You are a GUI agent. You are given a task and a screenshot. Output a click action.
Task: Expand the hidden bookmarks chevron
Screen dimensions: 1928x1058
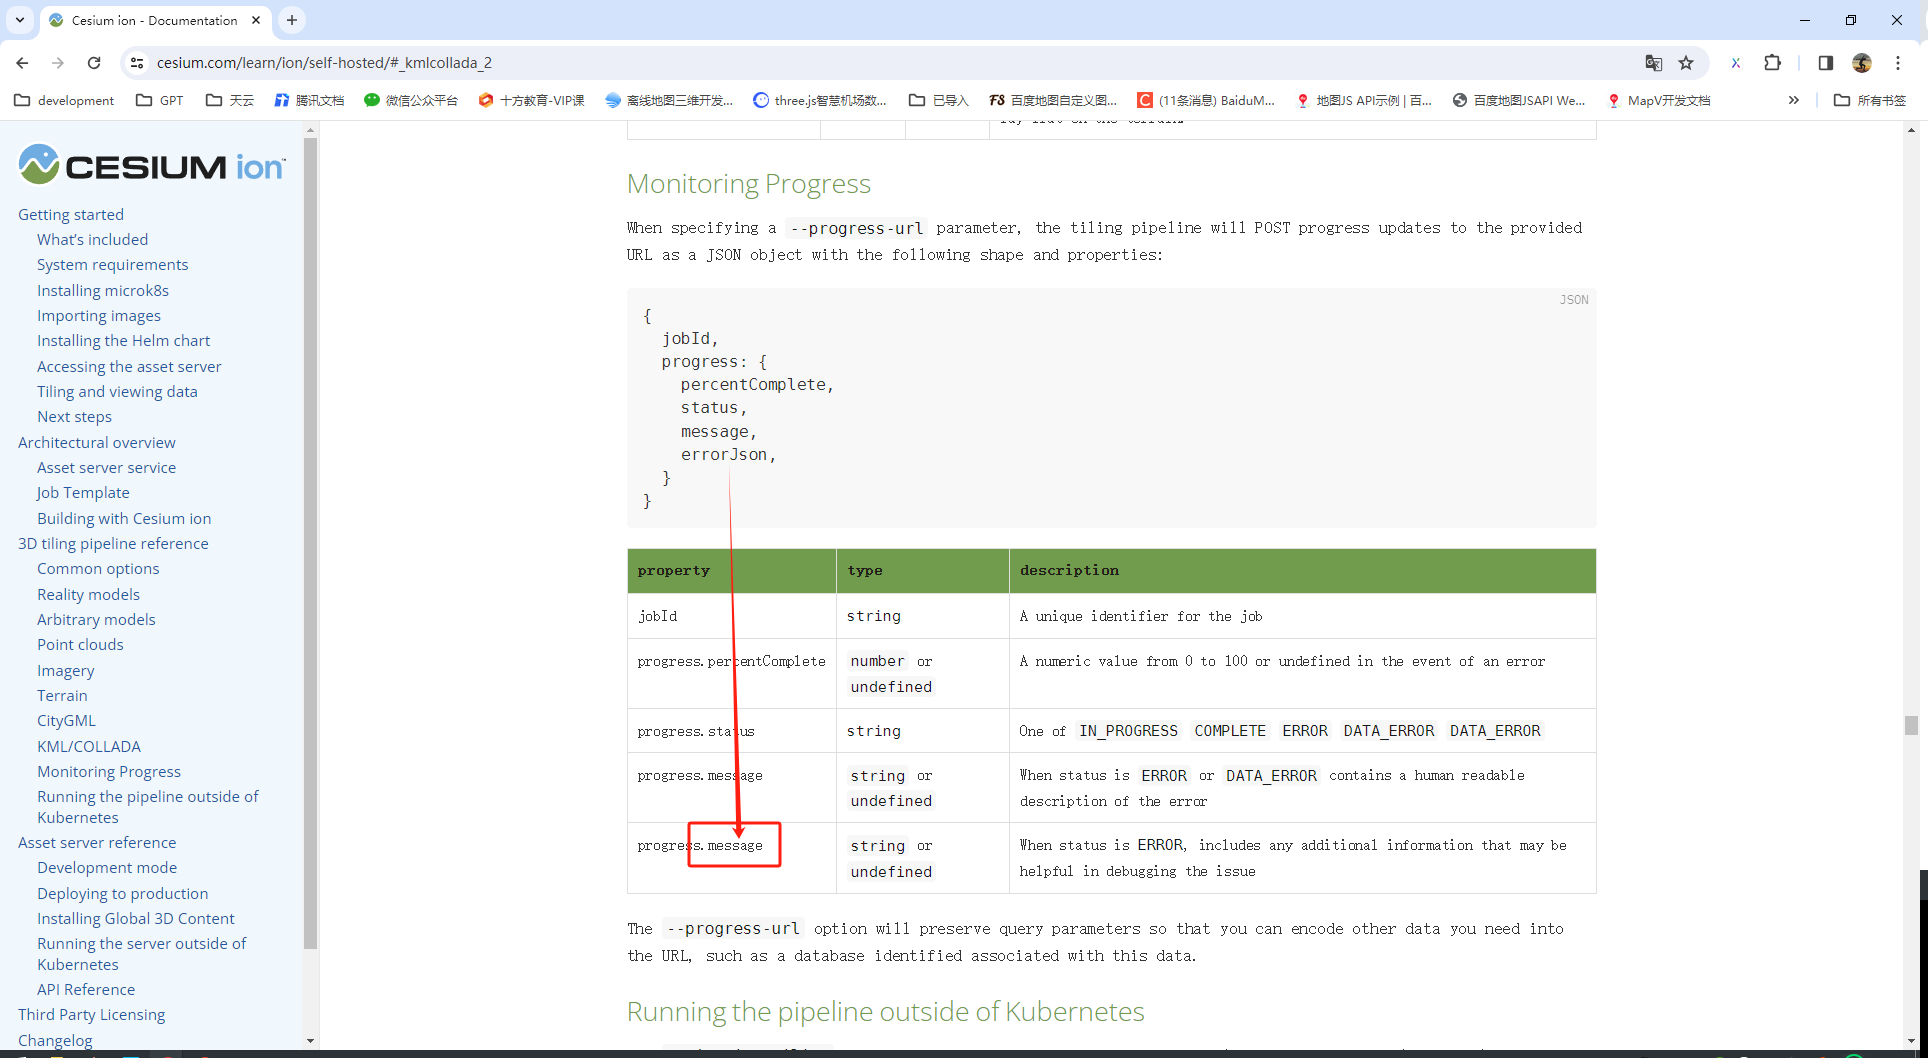(x=1795, y=100)
